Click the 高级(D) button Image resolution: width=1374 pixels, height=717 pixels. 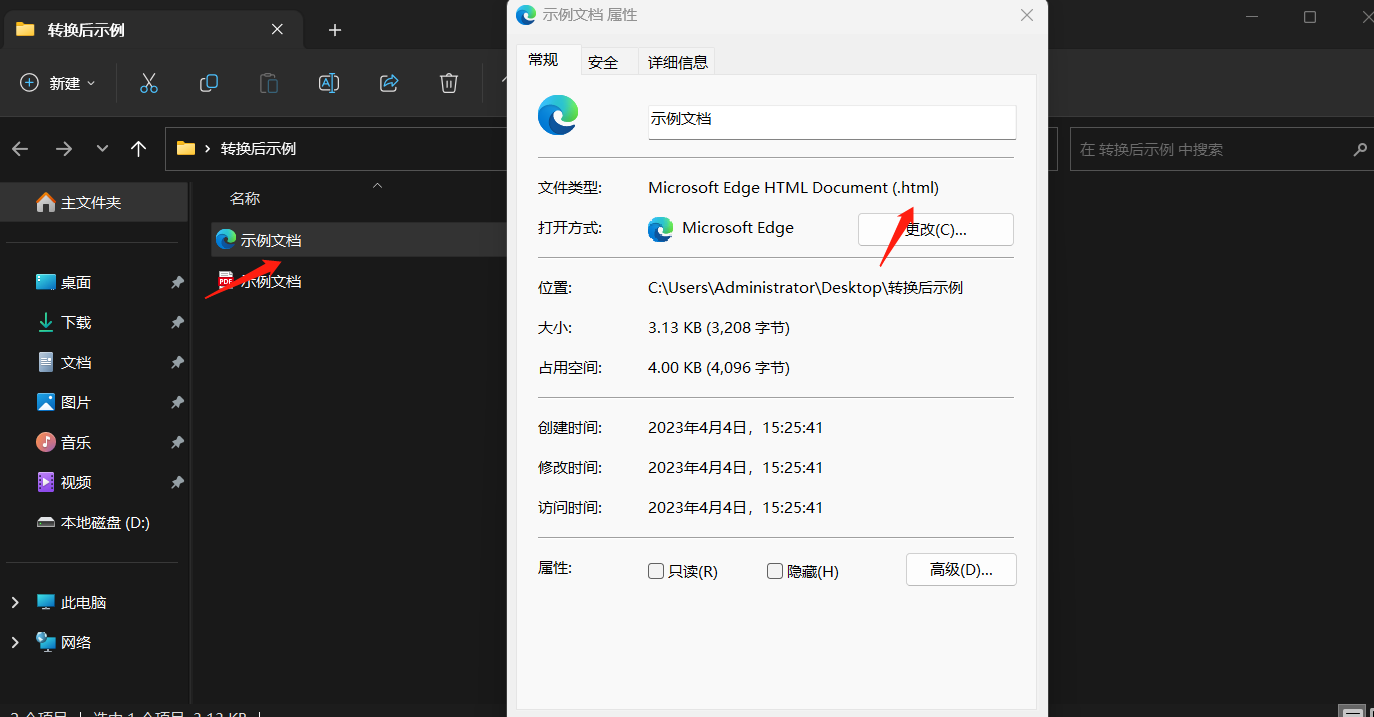[x=960, y=569]
